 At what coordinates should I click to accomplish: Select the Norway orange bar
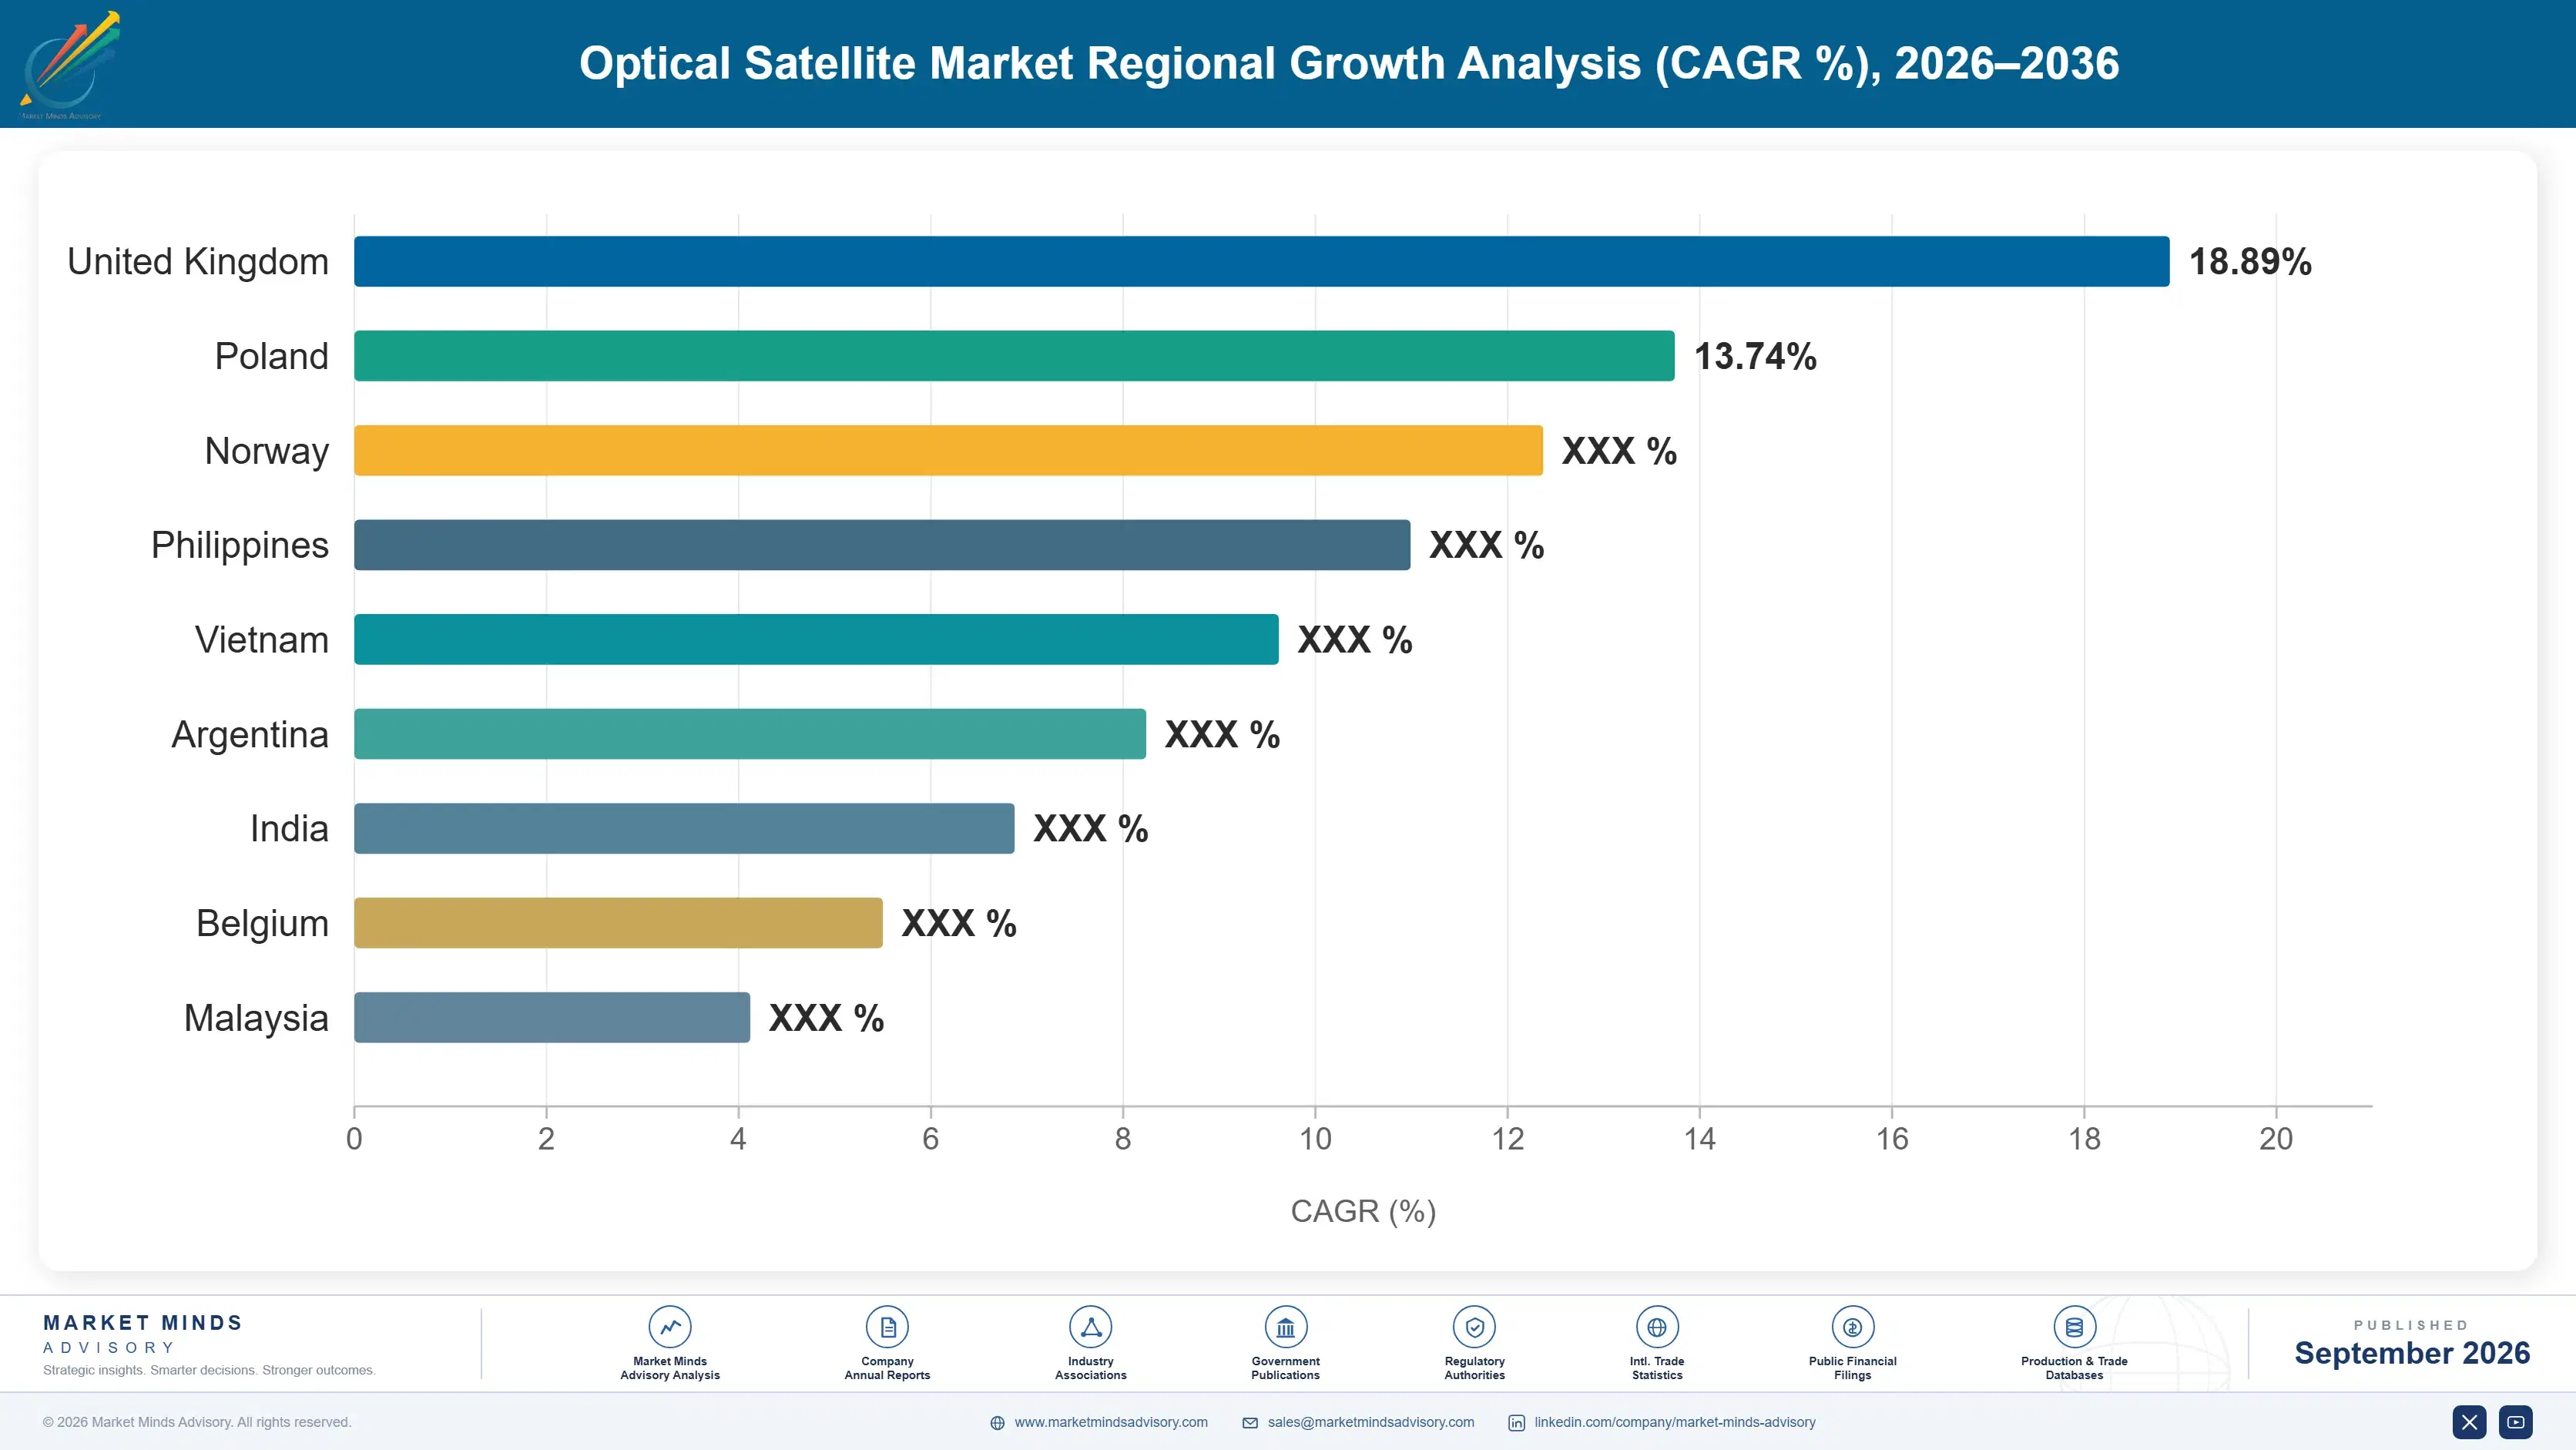(x=948, y=450)
